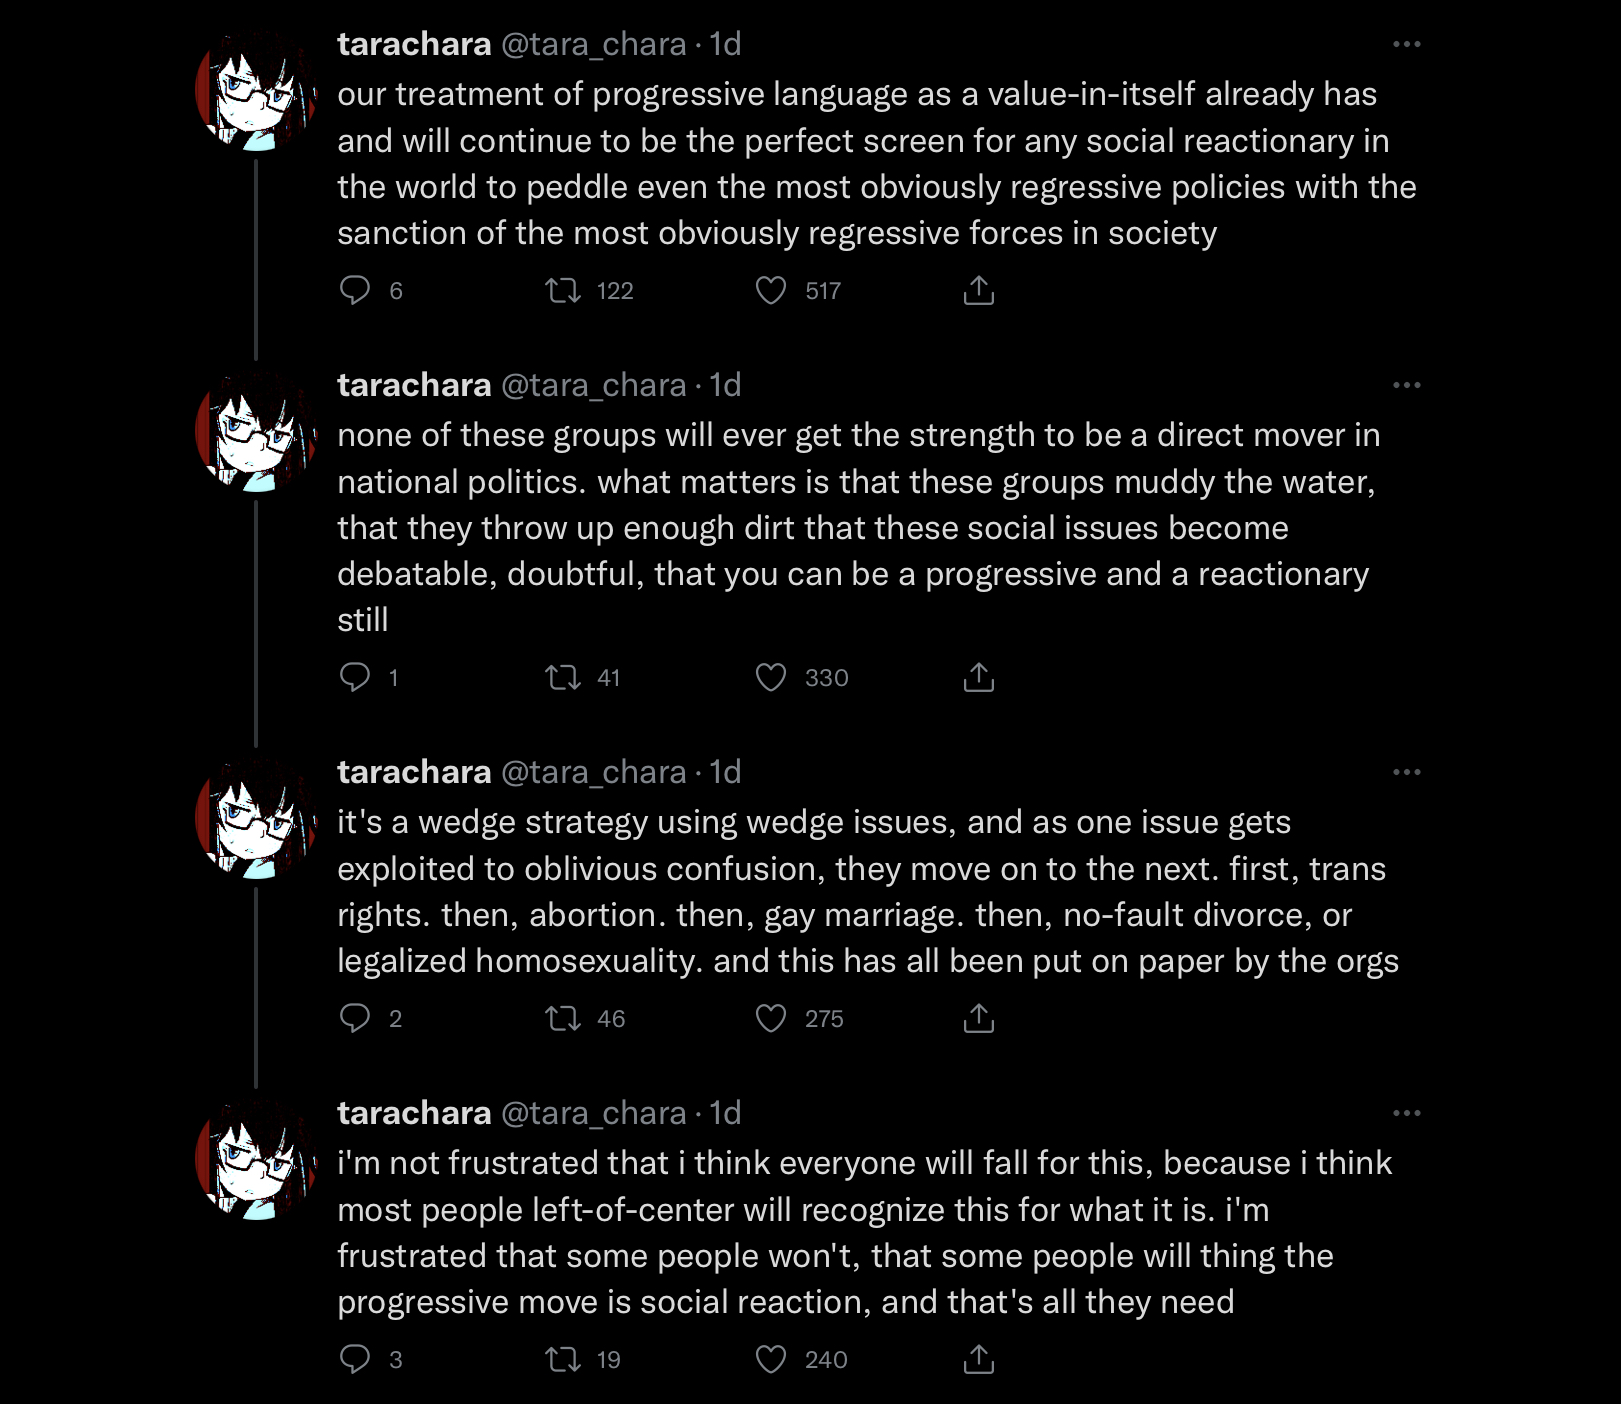
Task: Like the wedge issues tweet with 275 likes
Action: (771, 1018)
